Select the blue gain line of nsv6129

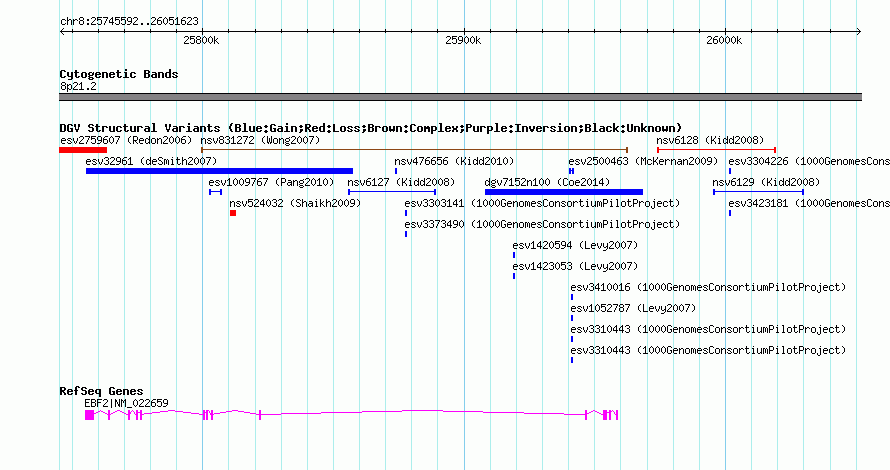pos(758,192)
